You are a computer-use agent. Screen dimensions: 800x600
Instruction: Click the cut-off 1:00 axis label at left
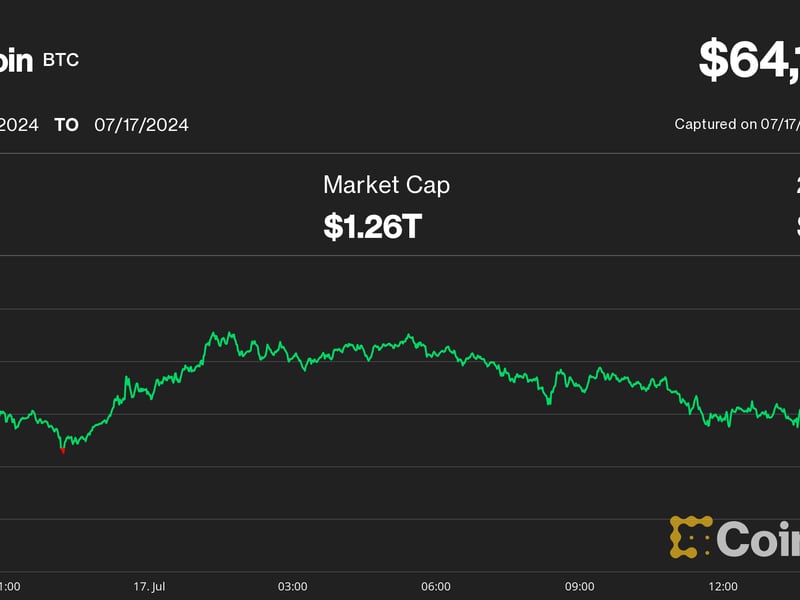12,586
